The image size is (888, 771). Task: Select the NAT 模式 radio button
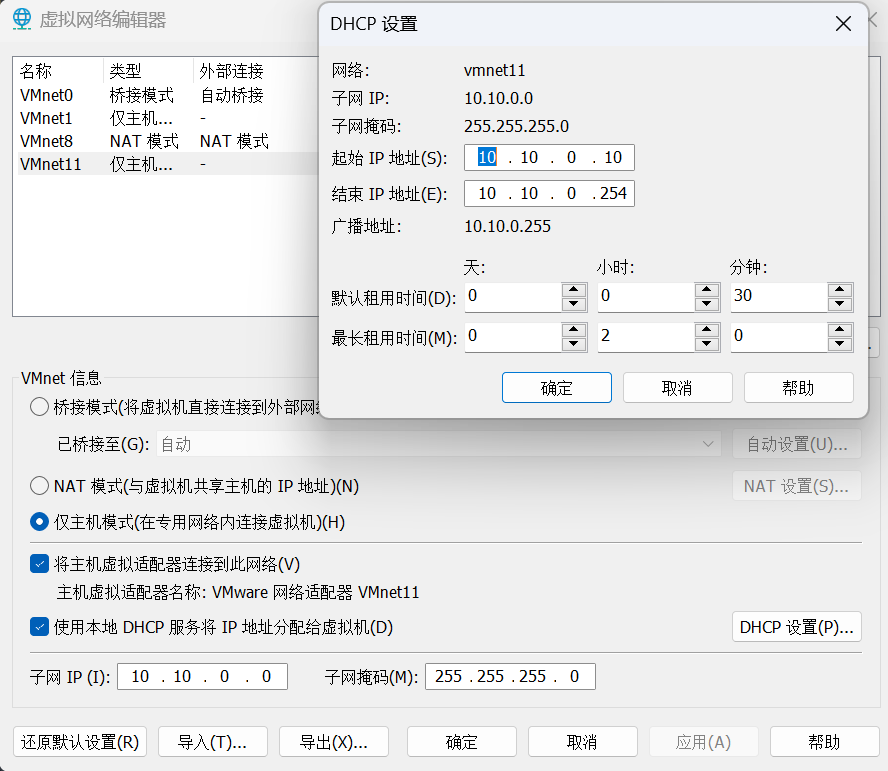(x=40, y=486)
